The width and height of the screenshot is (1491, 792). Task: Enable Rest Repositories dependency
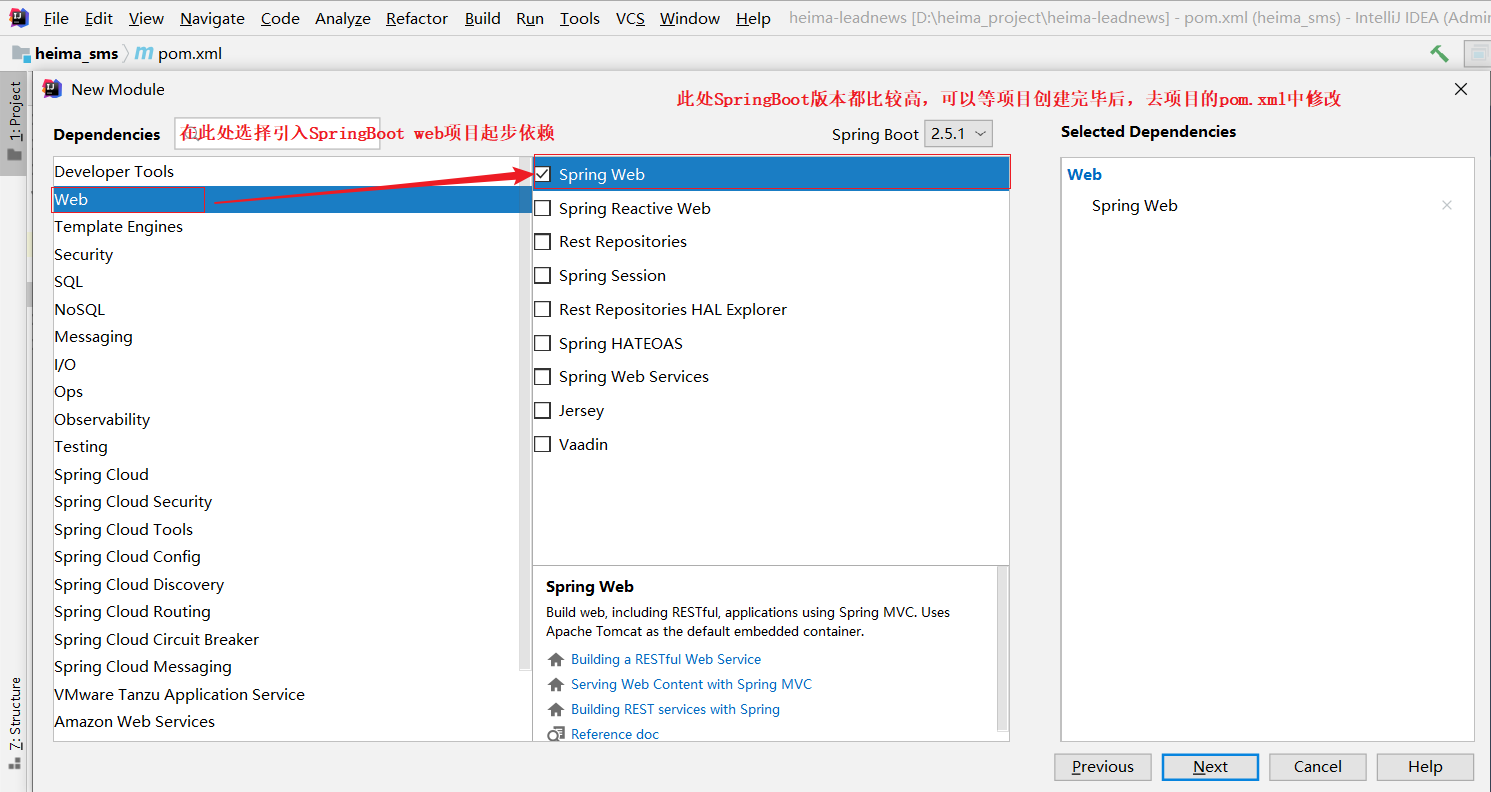[x=543, y=241]
